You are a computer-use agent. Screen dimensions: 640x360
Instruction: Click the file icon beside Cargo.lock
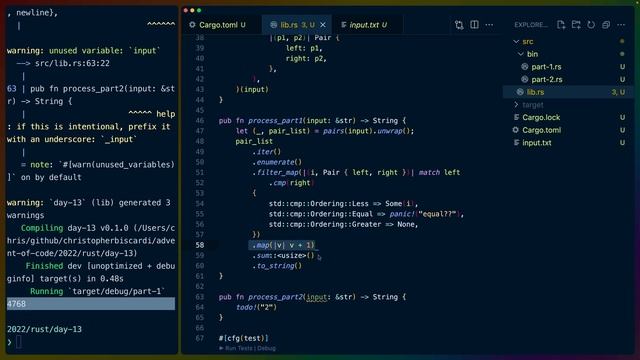point(516,118)
